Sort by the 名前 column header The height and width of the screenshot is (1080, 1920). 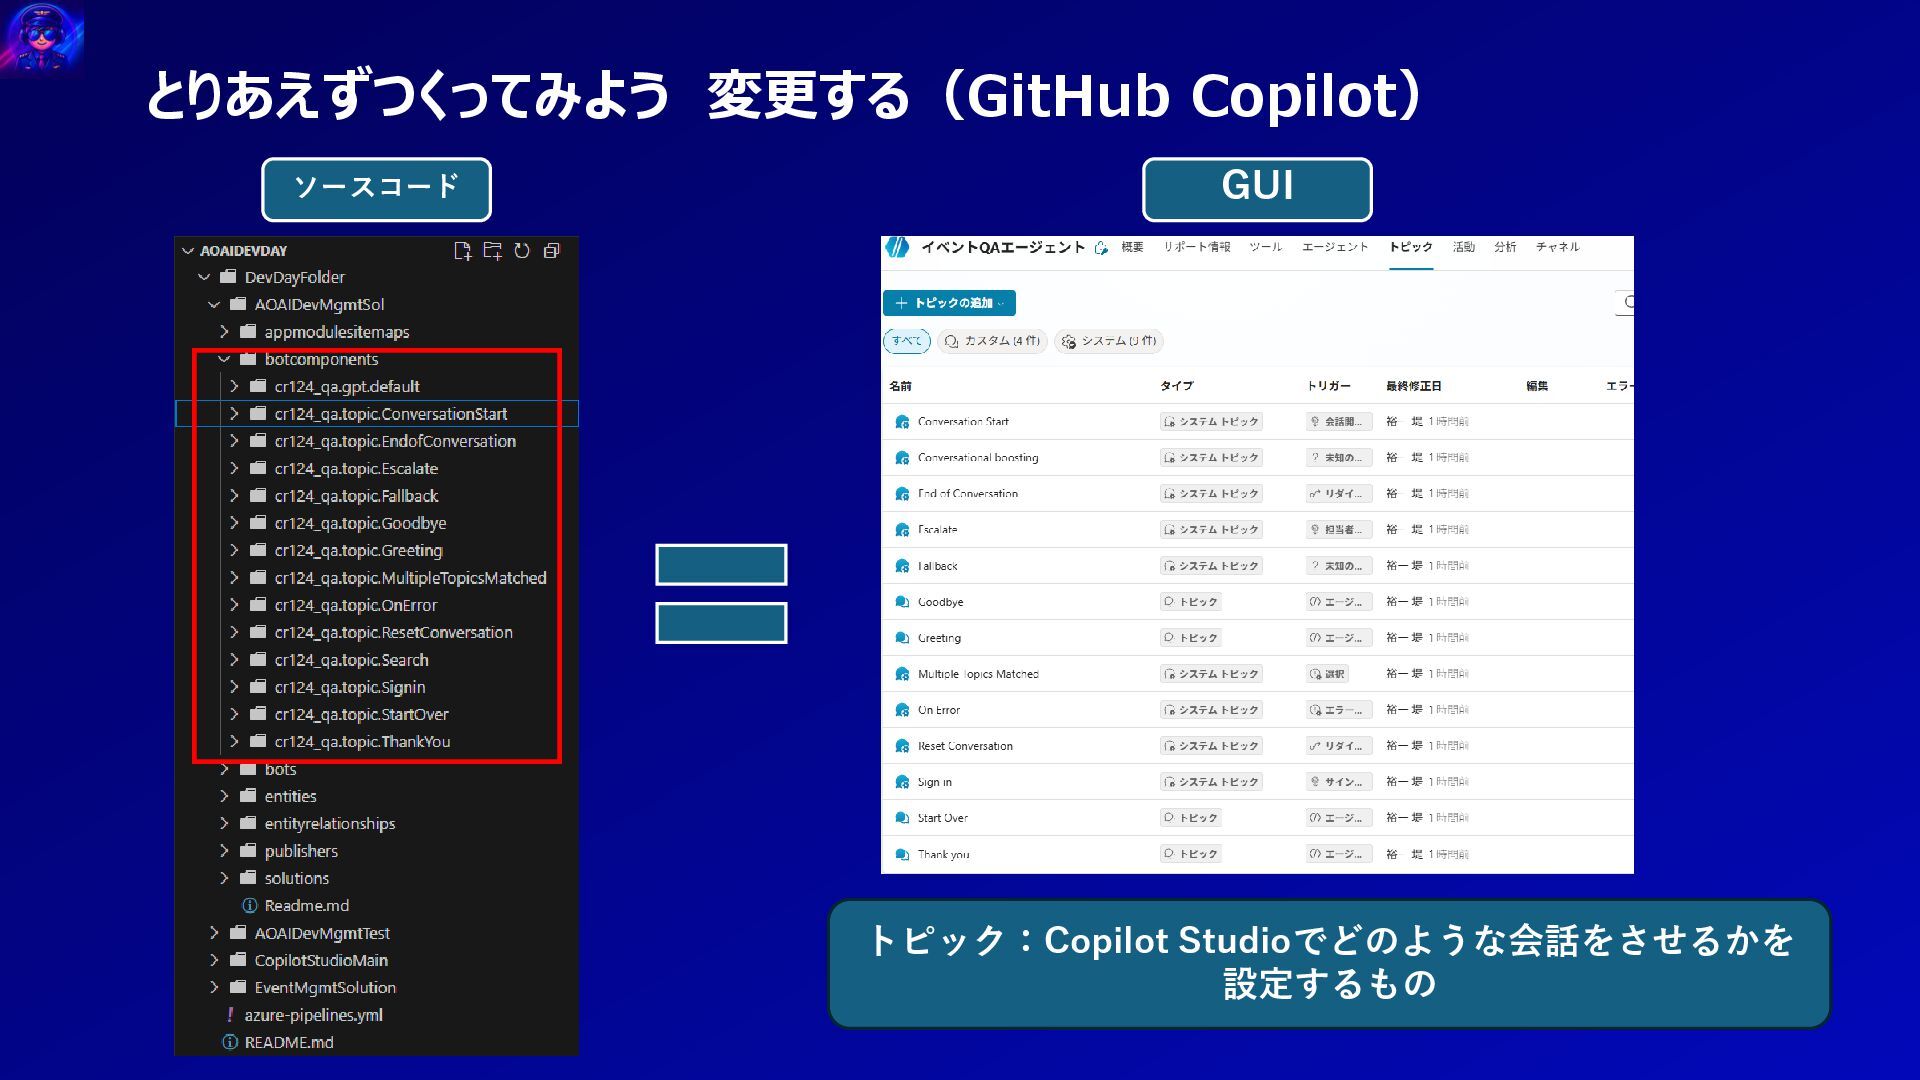coord(900,386)
